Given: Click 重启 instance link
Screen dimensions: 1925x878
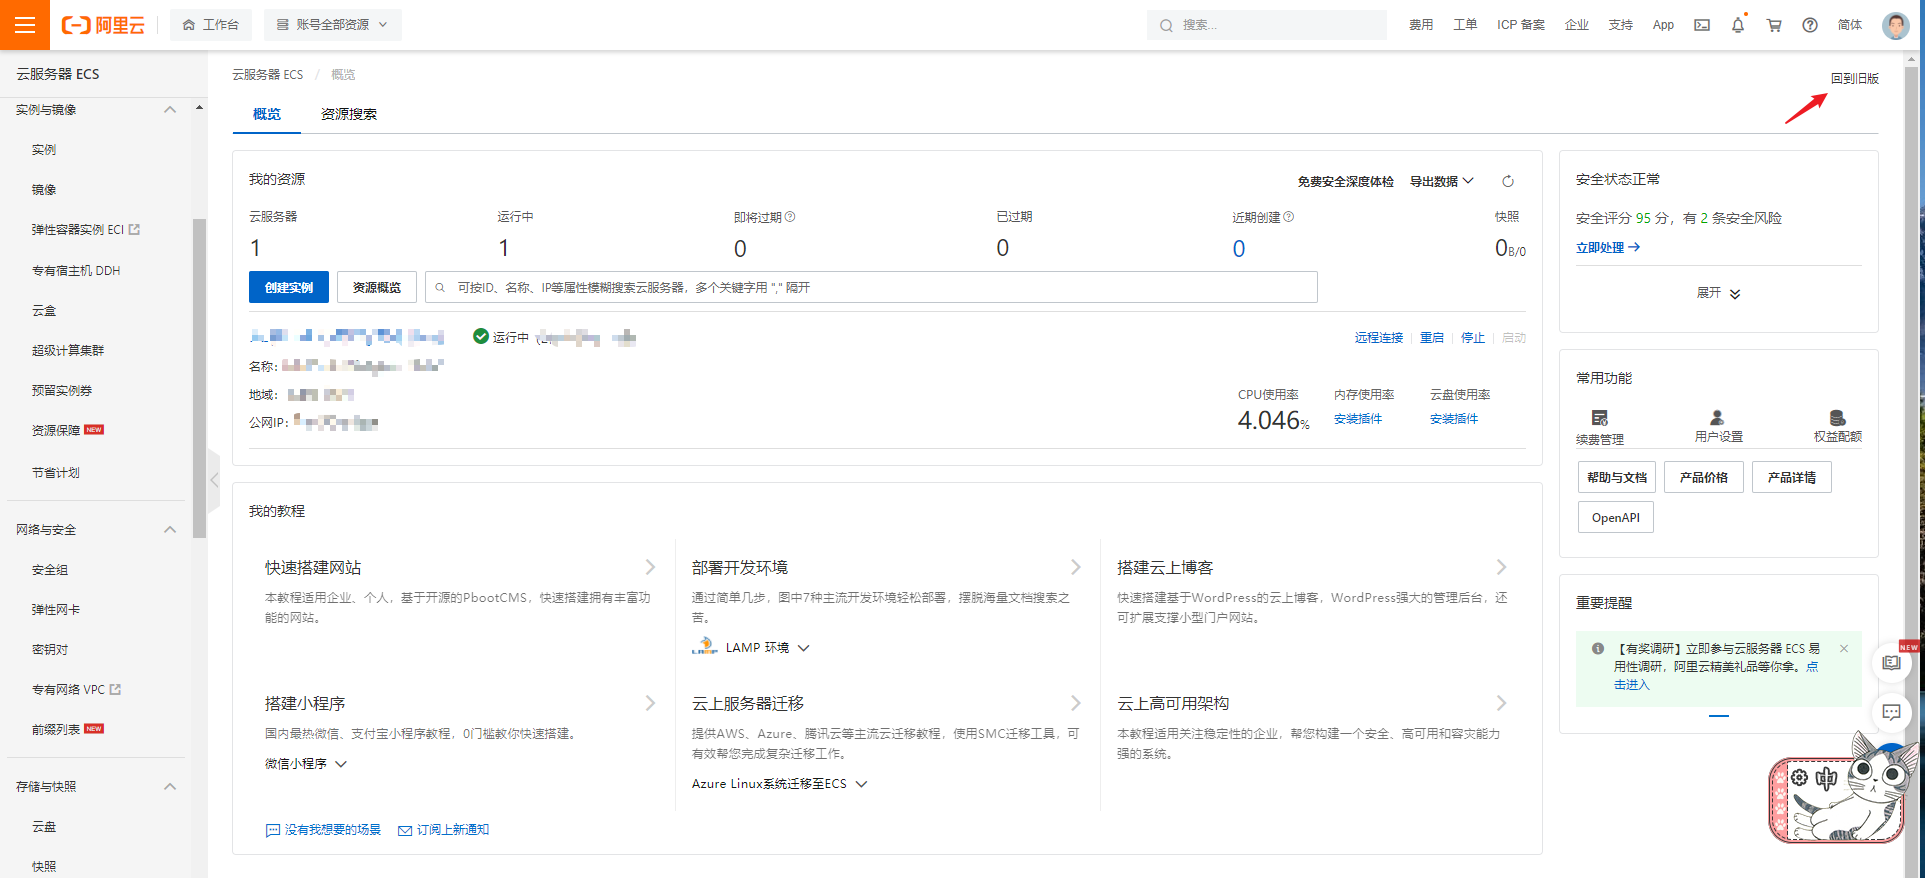Looking at the screenshot, I should click(x=1432, y=338).
